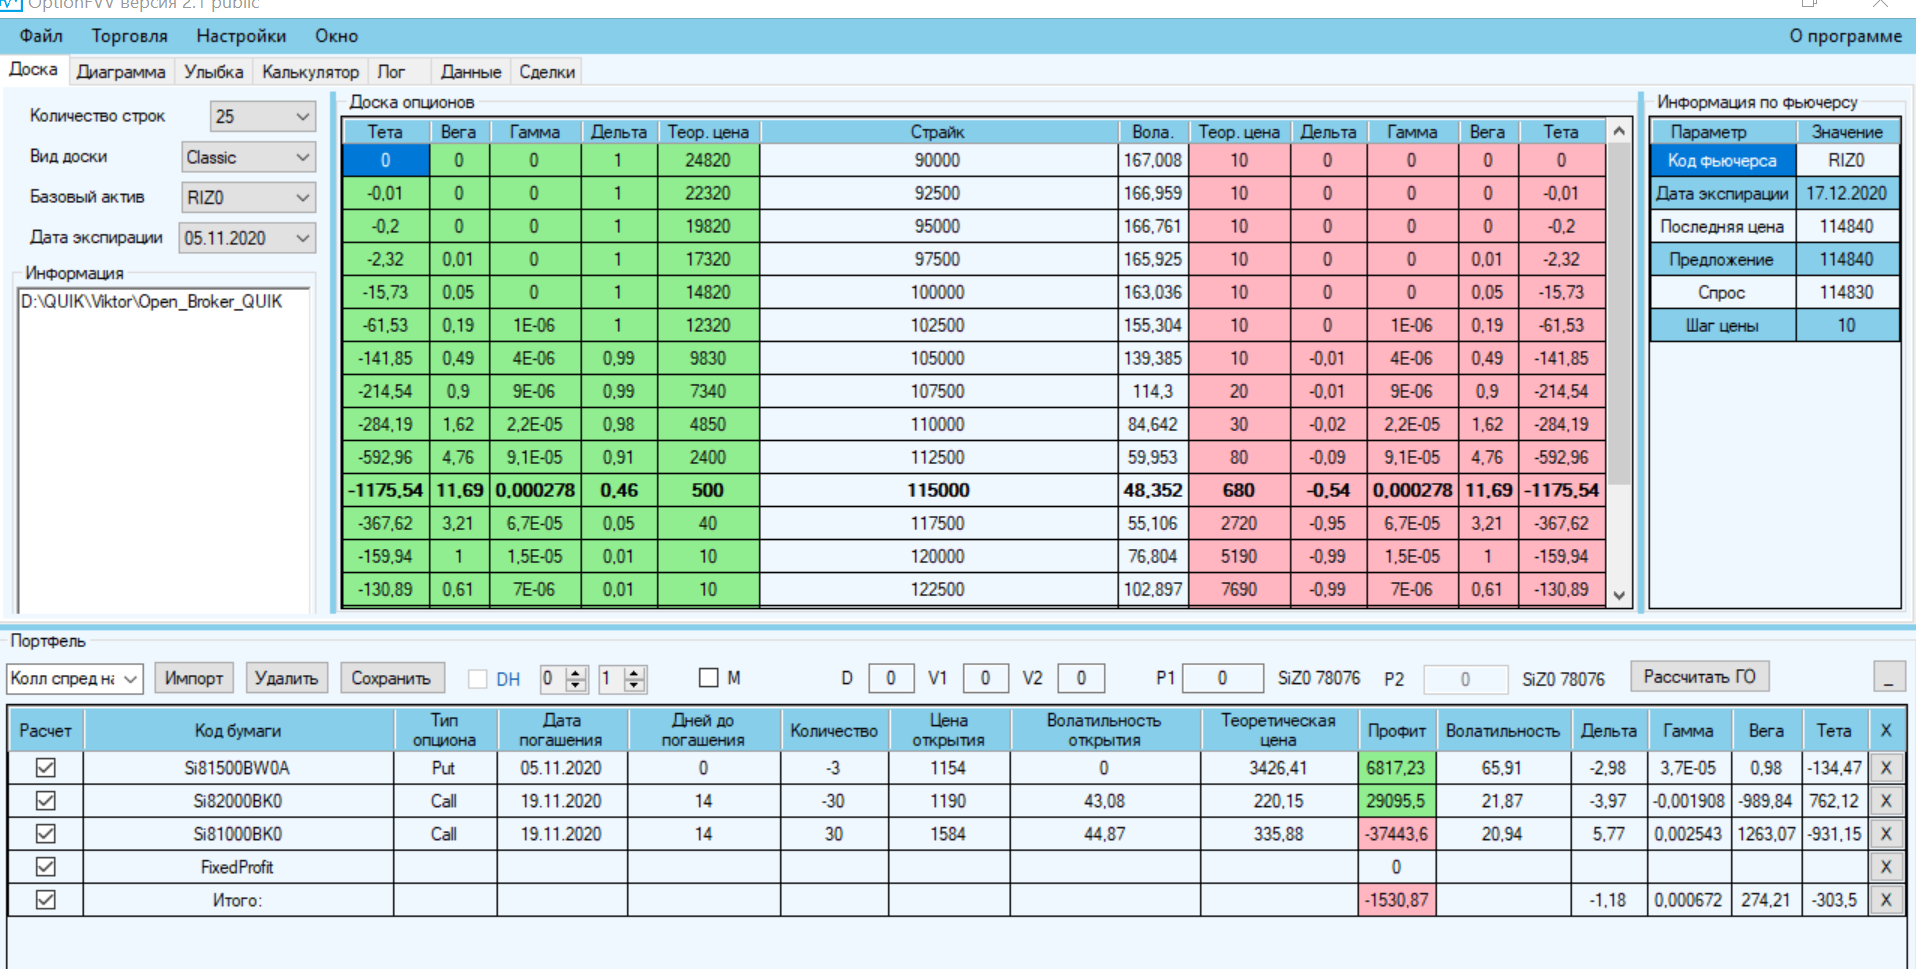1916x969 pixels.
Task: Click the X button on the FixedProfit row
Action: pyautogui.click(x=1885, y=867)
